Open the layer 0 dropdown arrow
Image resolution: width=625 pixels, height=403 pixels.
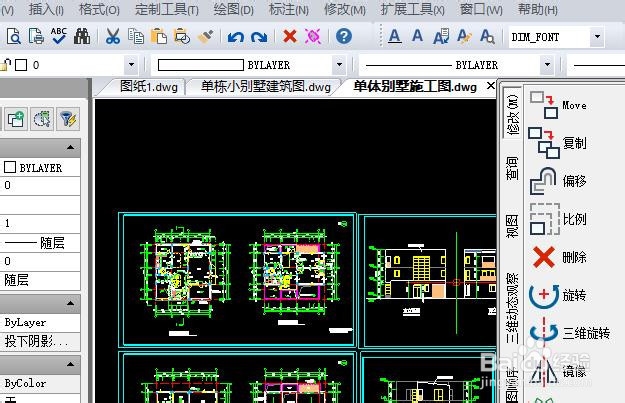tap(131, 65)
